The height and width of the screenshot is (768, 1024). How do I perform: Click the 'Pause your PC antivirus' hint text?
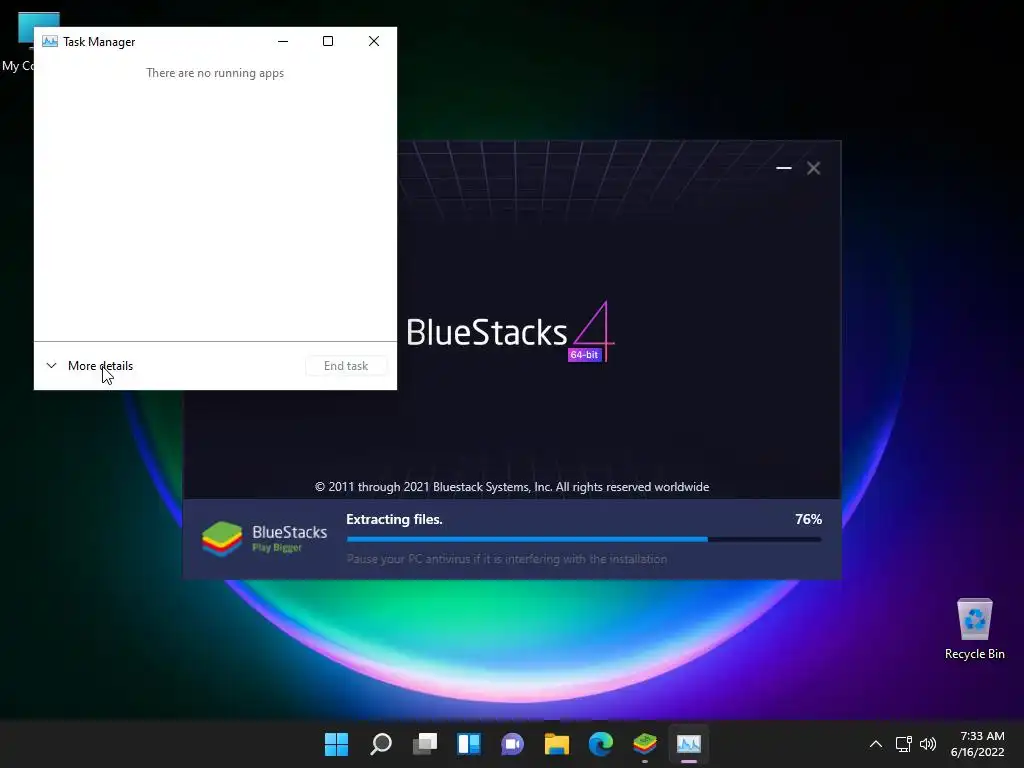pos(507,559)
